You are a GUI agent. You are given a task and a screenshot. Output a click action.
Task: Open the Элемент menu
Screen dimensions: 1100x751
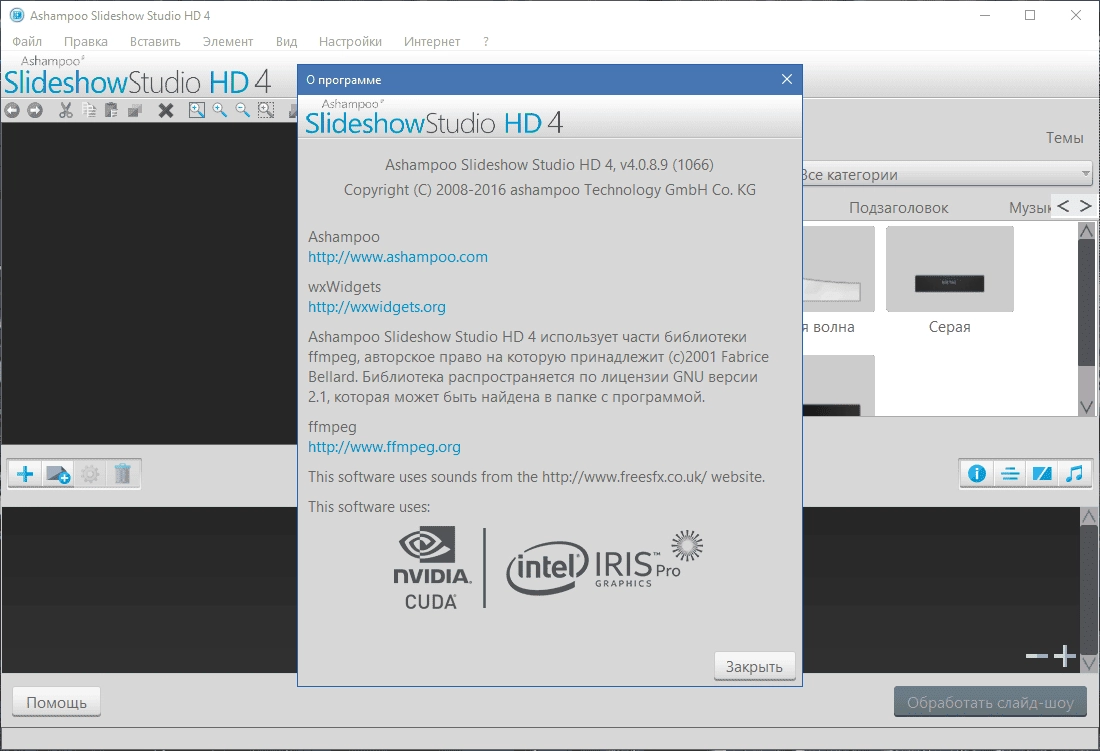coord(228,41)
